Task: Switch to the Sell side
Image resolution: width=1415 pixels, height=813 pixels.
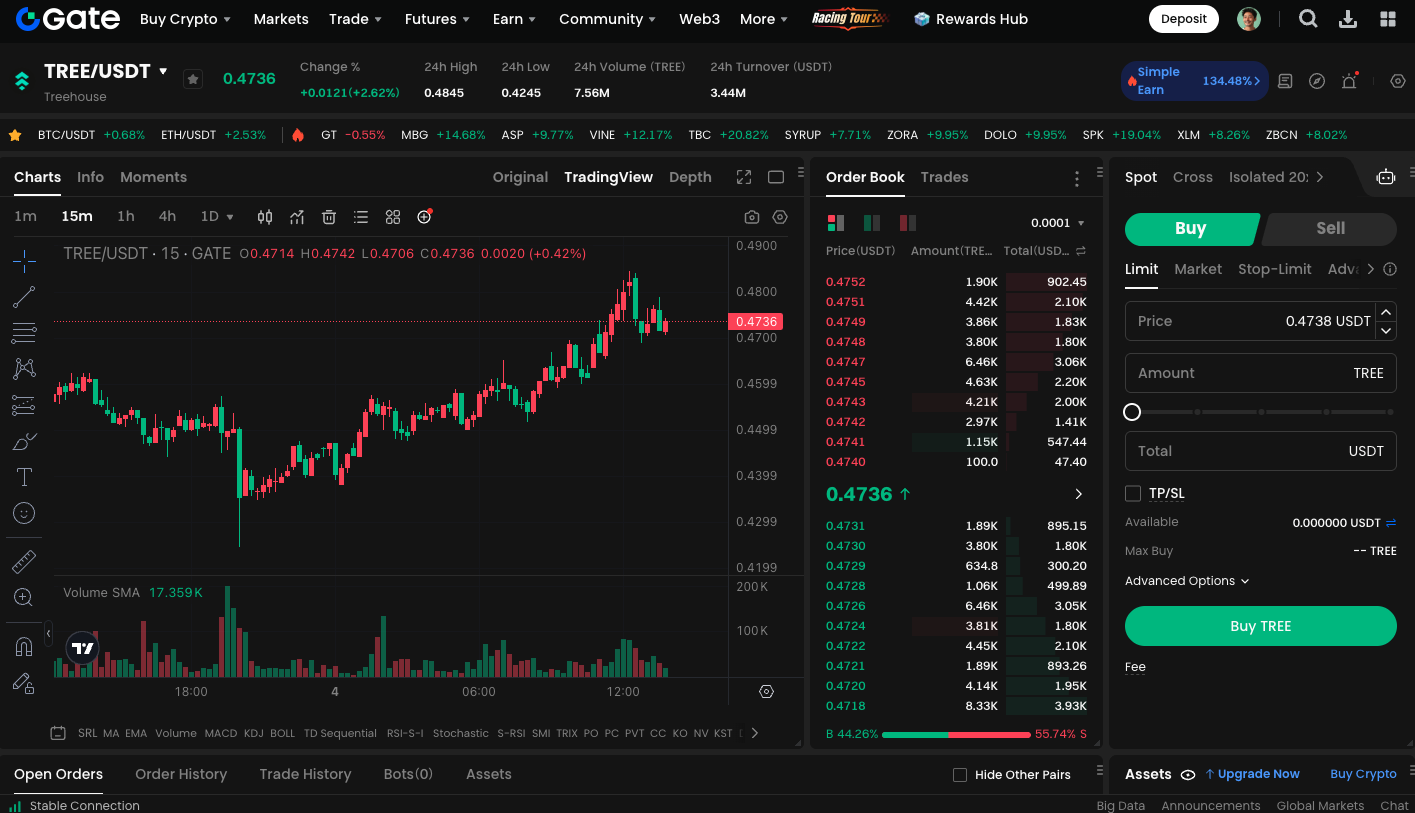Action: click(1330, 229)
